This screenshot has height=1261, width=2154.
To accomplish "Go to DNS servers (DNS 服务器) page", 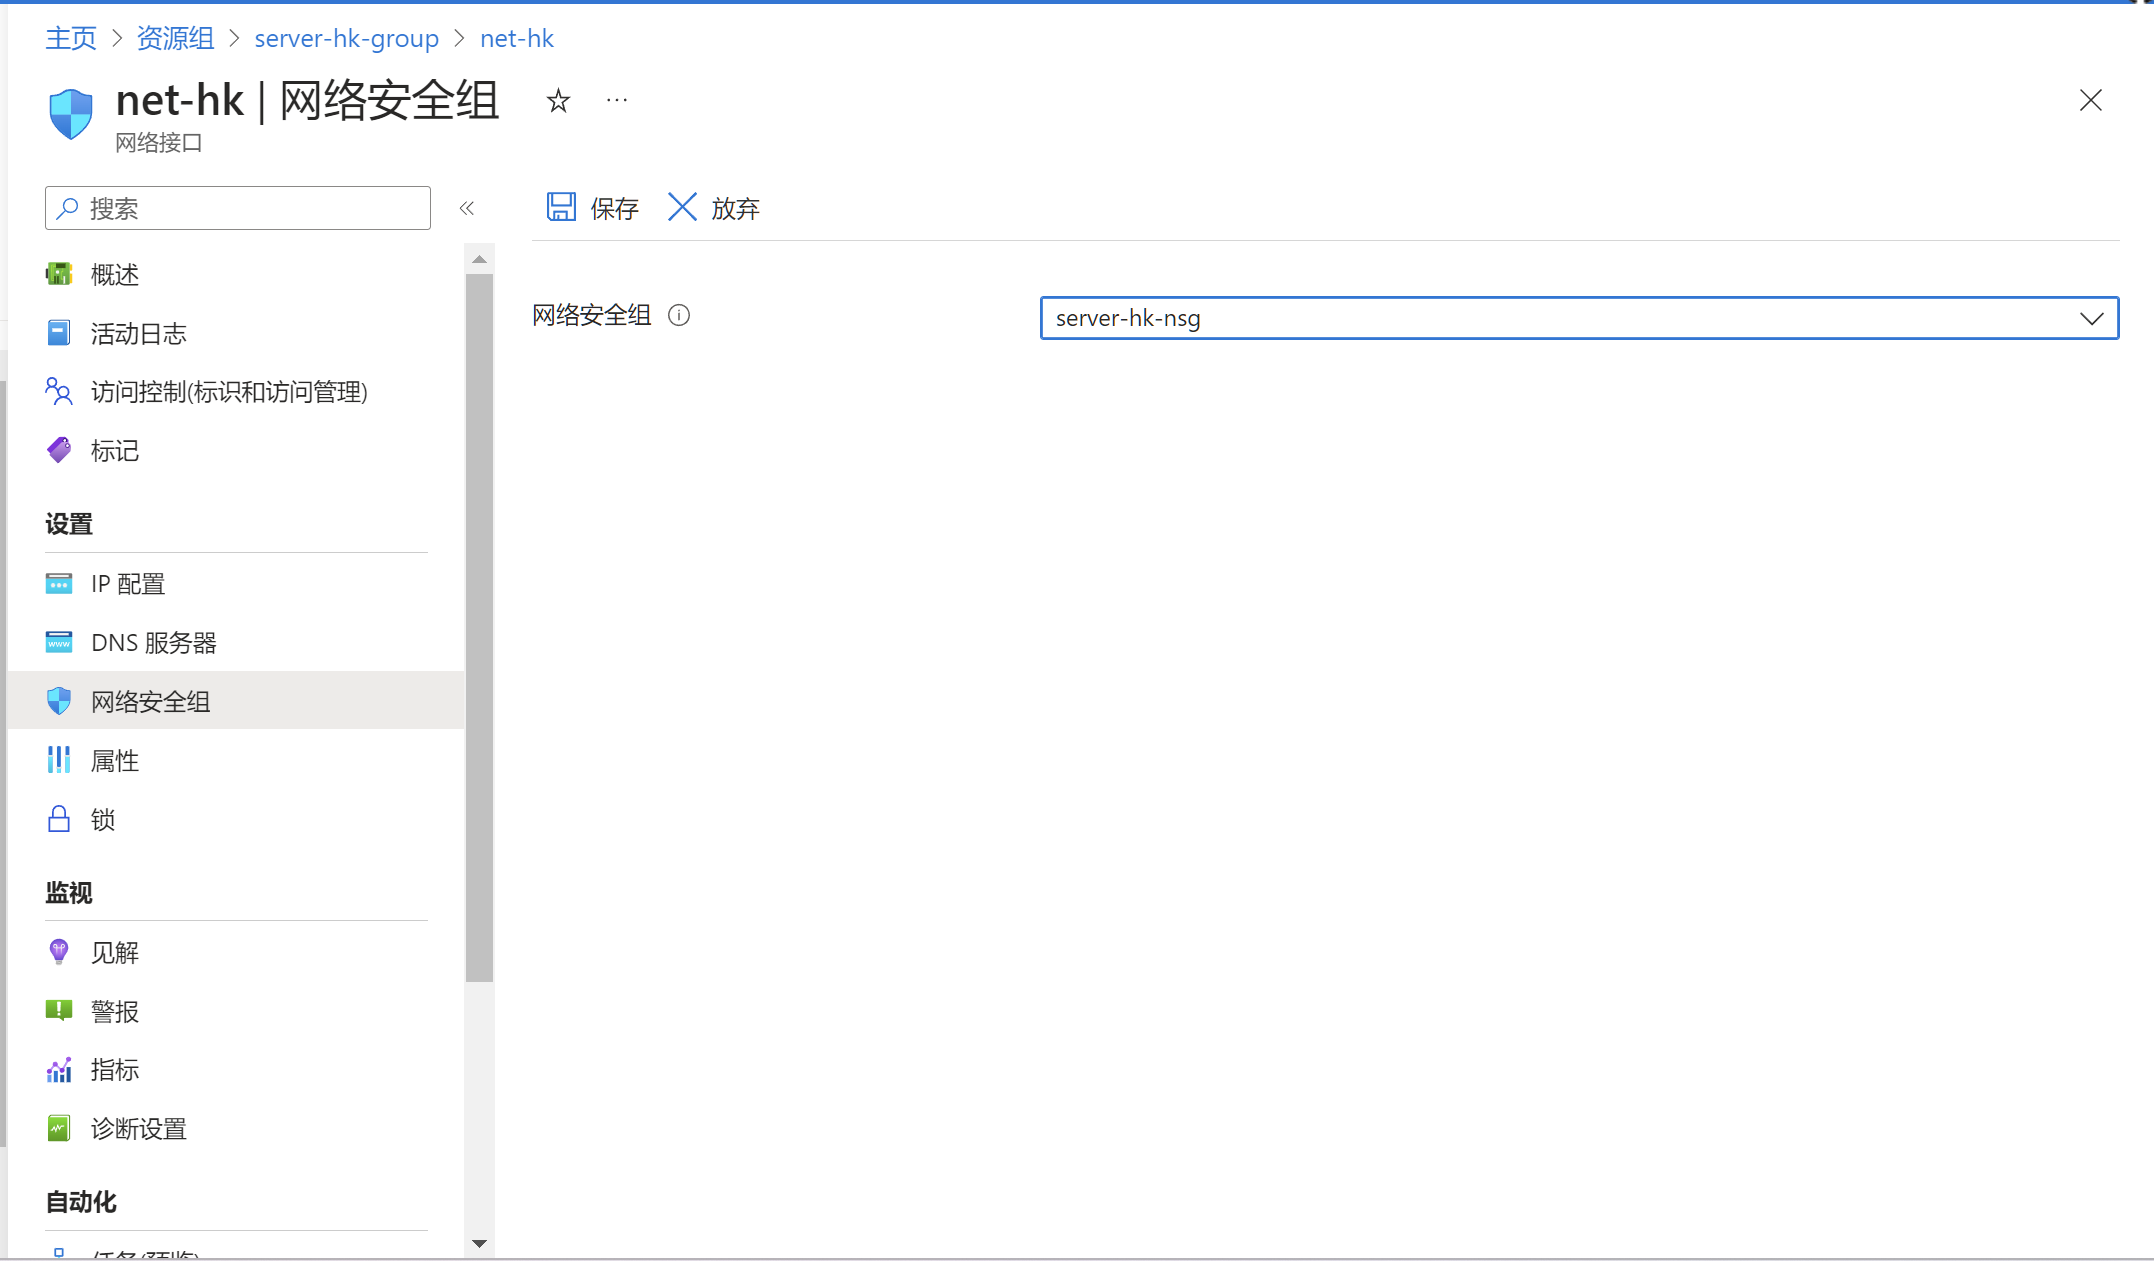I will click(153, 643).
